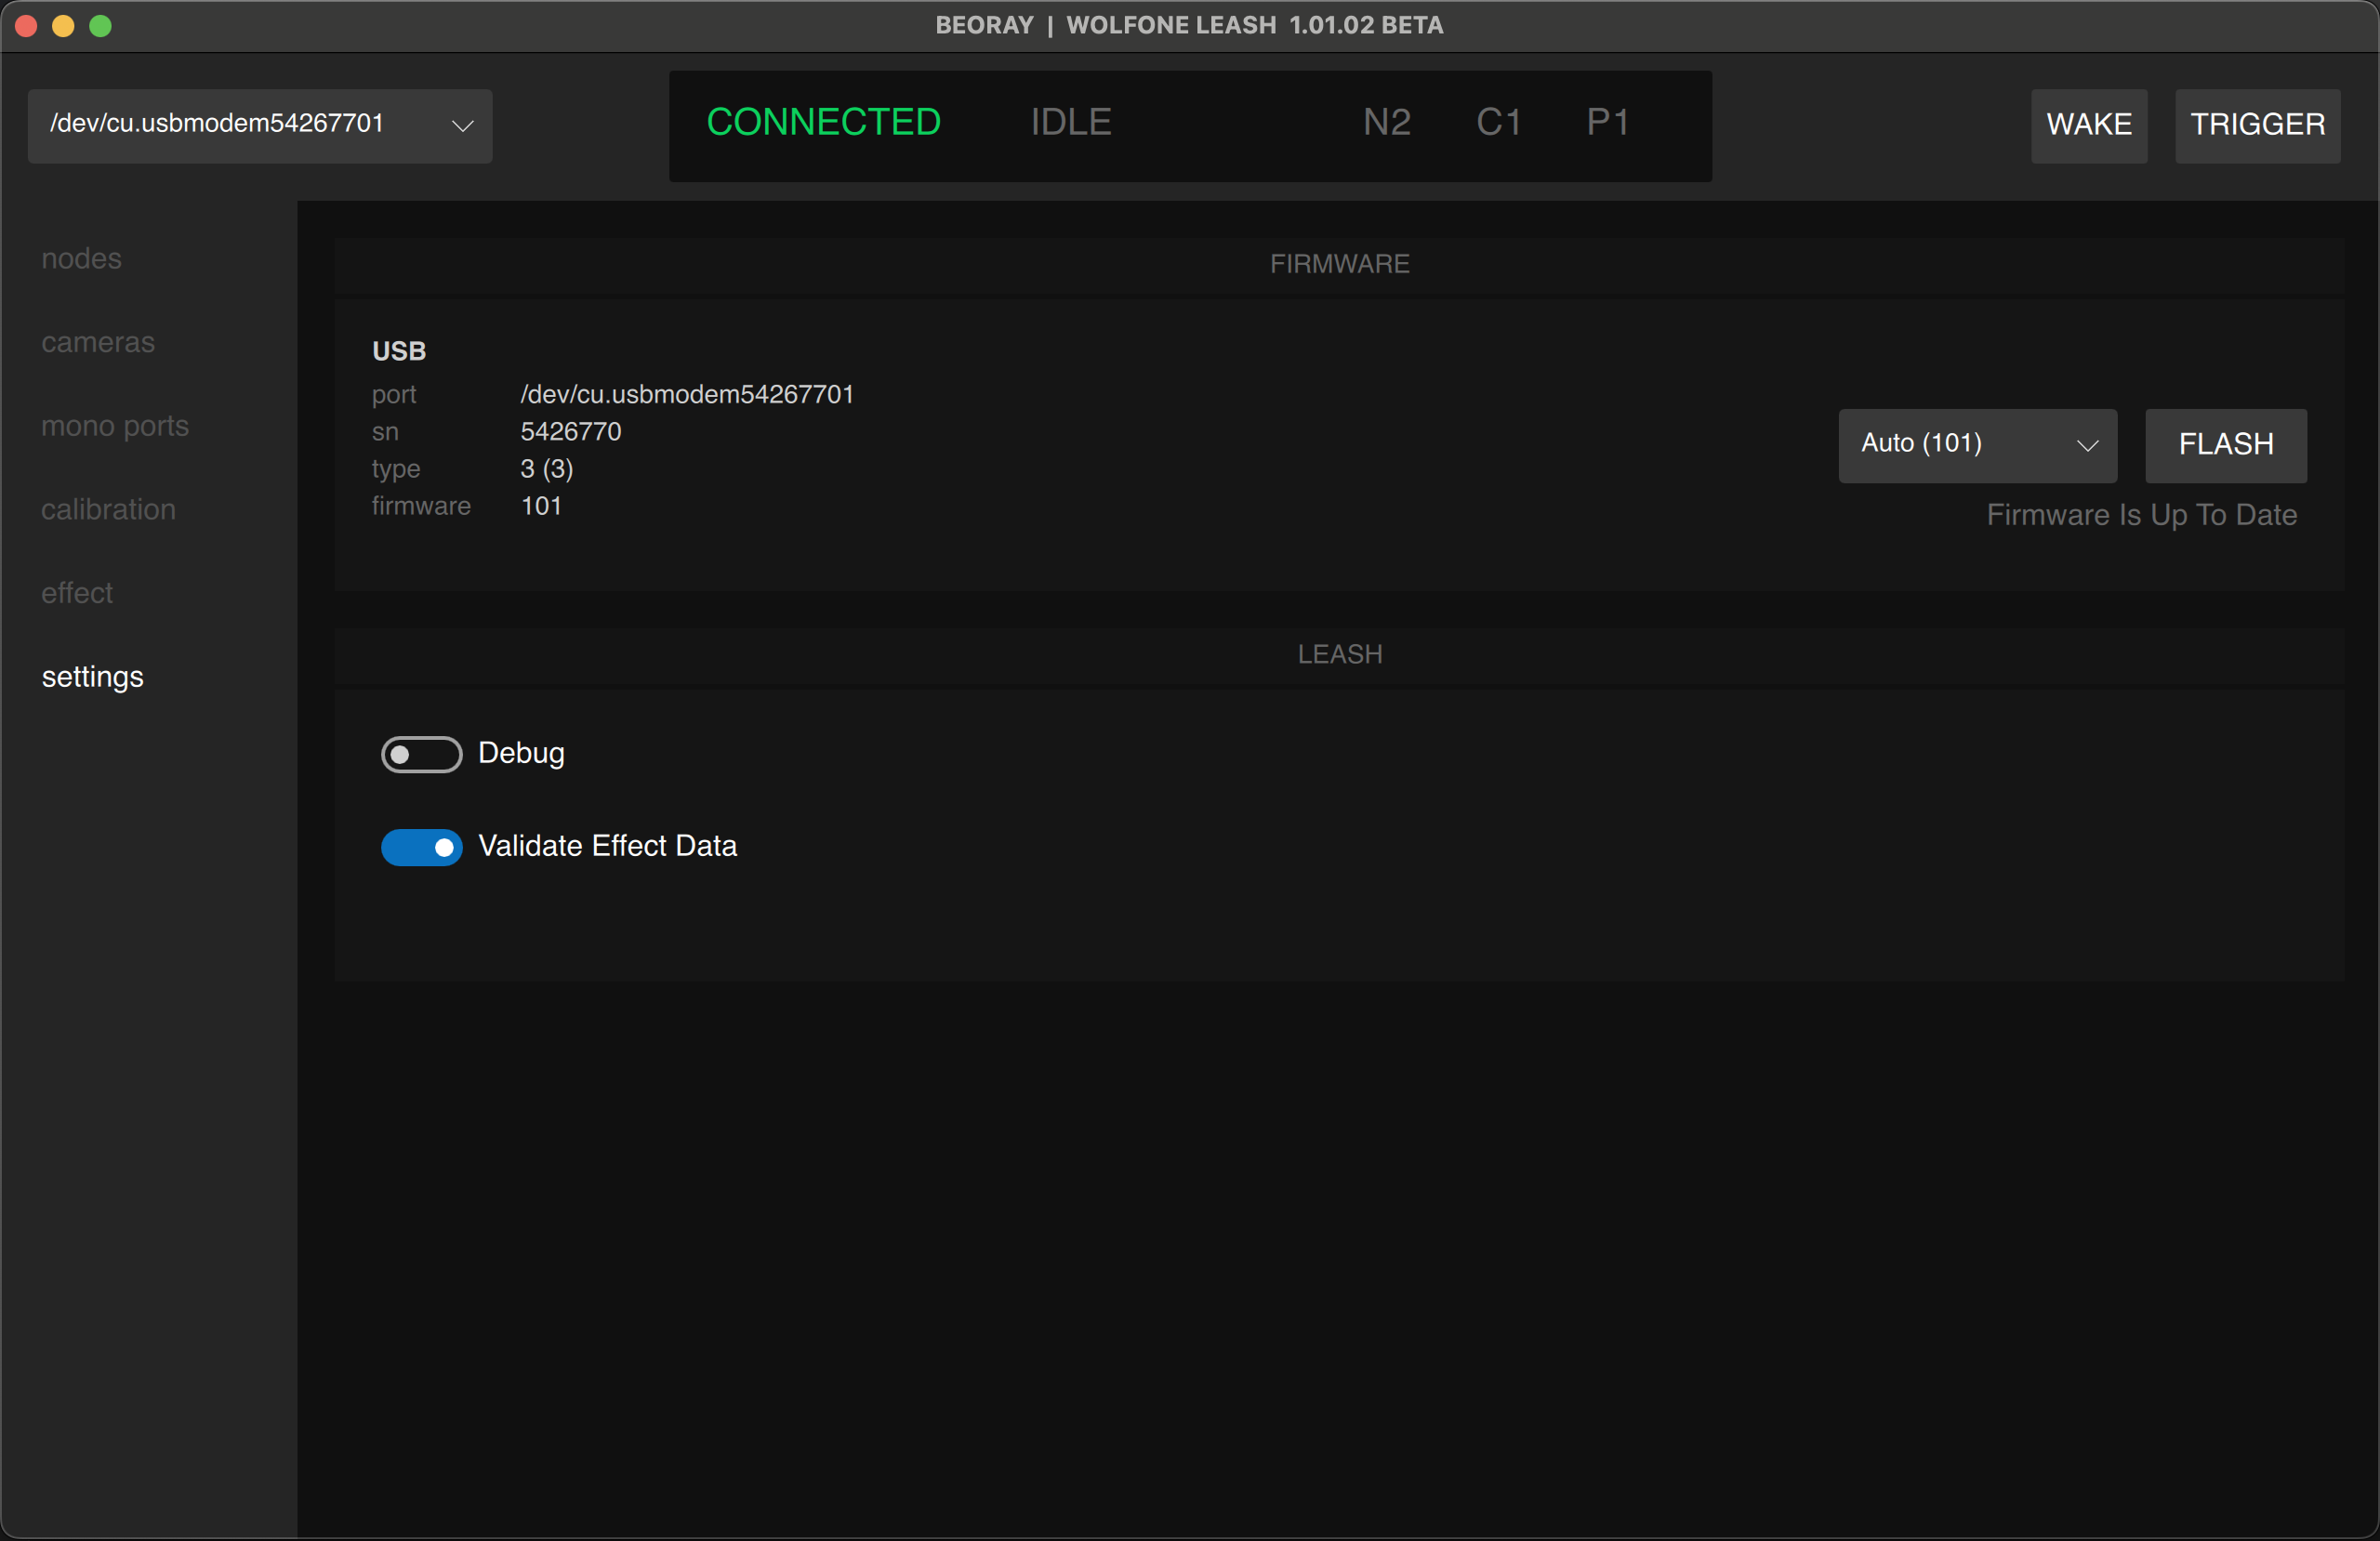This screenshot has width=2380, height=1541.
Task: Click the C1 status indicator
Action: point(1498,122)
